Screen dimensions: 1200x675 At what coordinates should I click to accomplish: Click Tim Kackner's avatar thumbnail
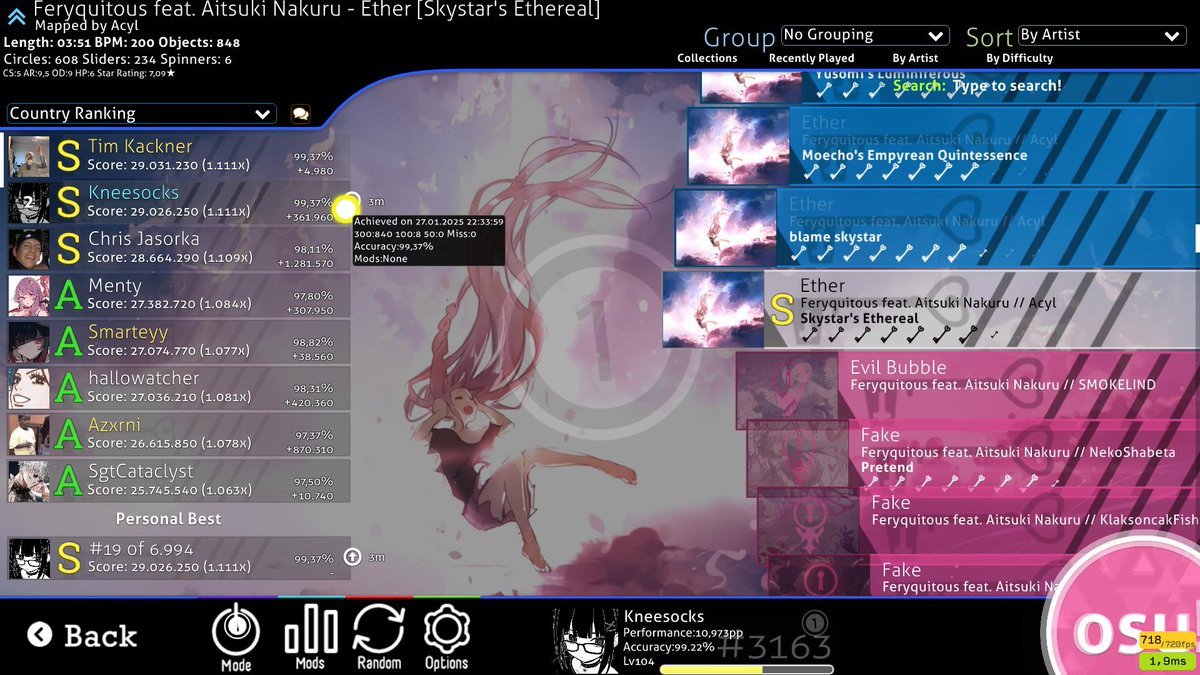[29, 157]
